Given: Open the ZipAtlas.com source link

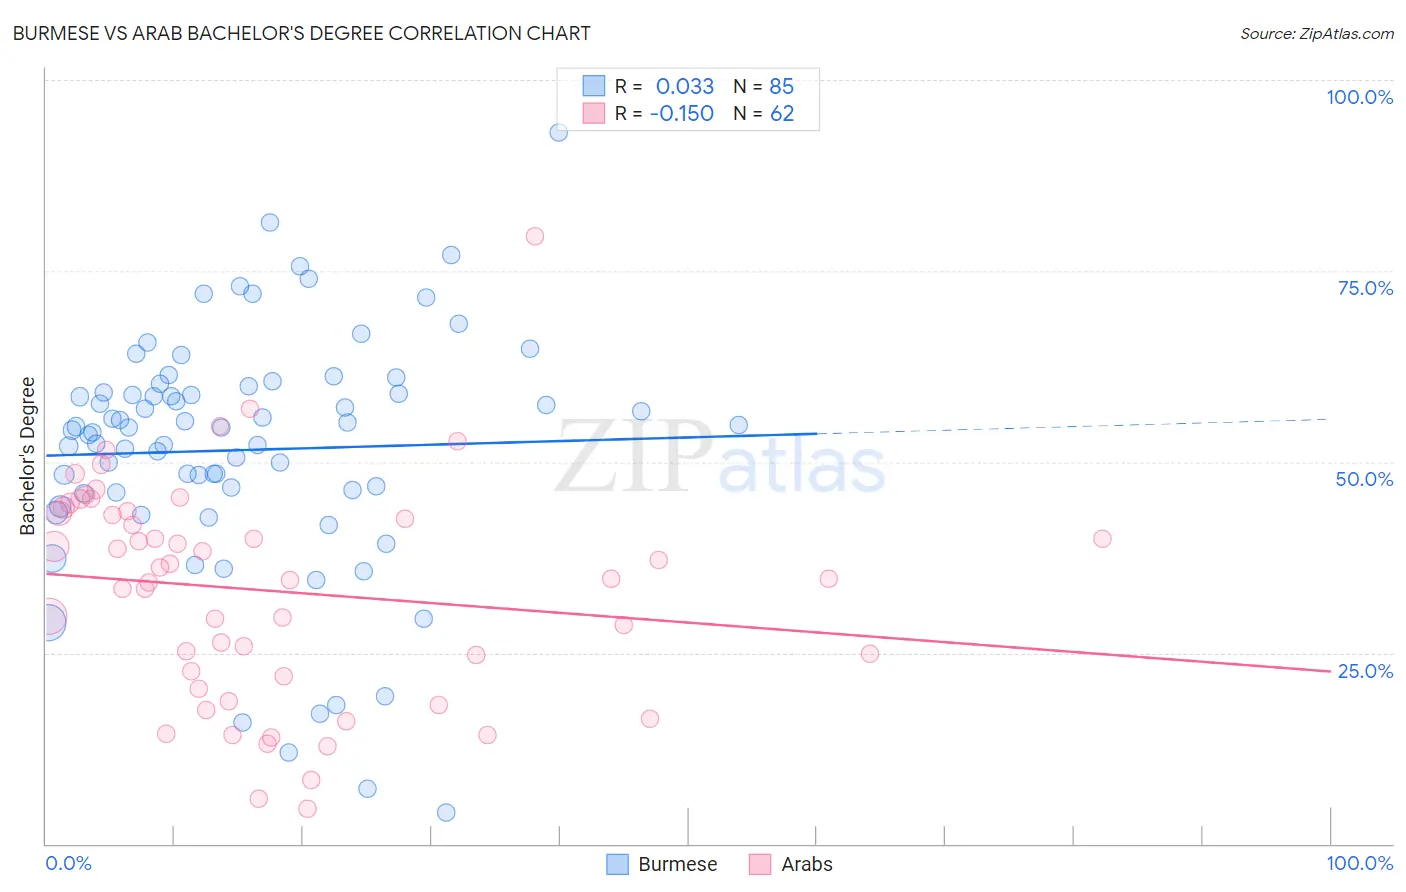Looking at the screenshot, I should tap(1317, 33).
